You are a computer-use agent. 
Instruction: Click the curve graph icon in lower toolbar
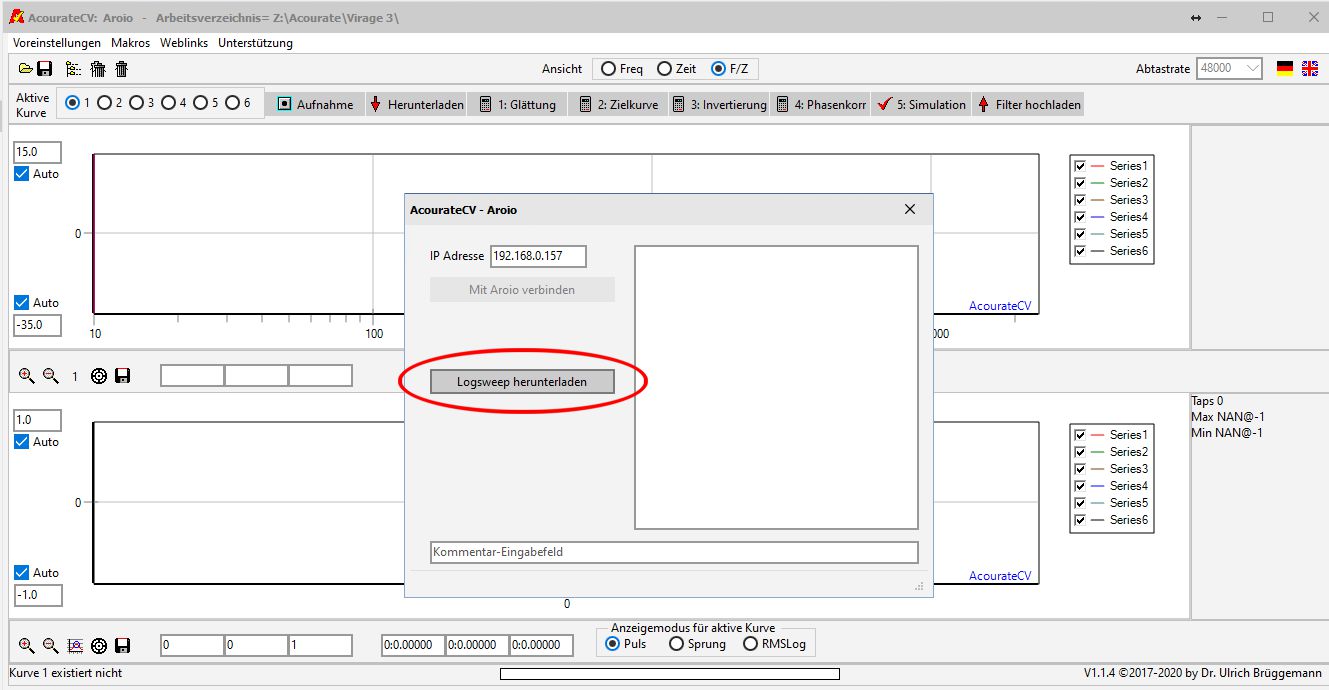point(75,646)
